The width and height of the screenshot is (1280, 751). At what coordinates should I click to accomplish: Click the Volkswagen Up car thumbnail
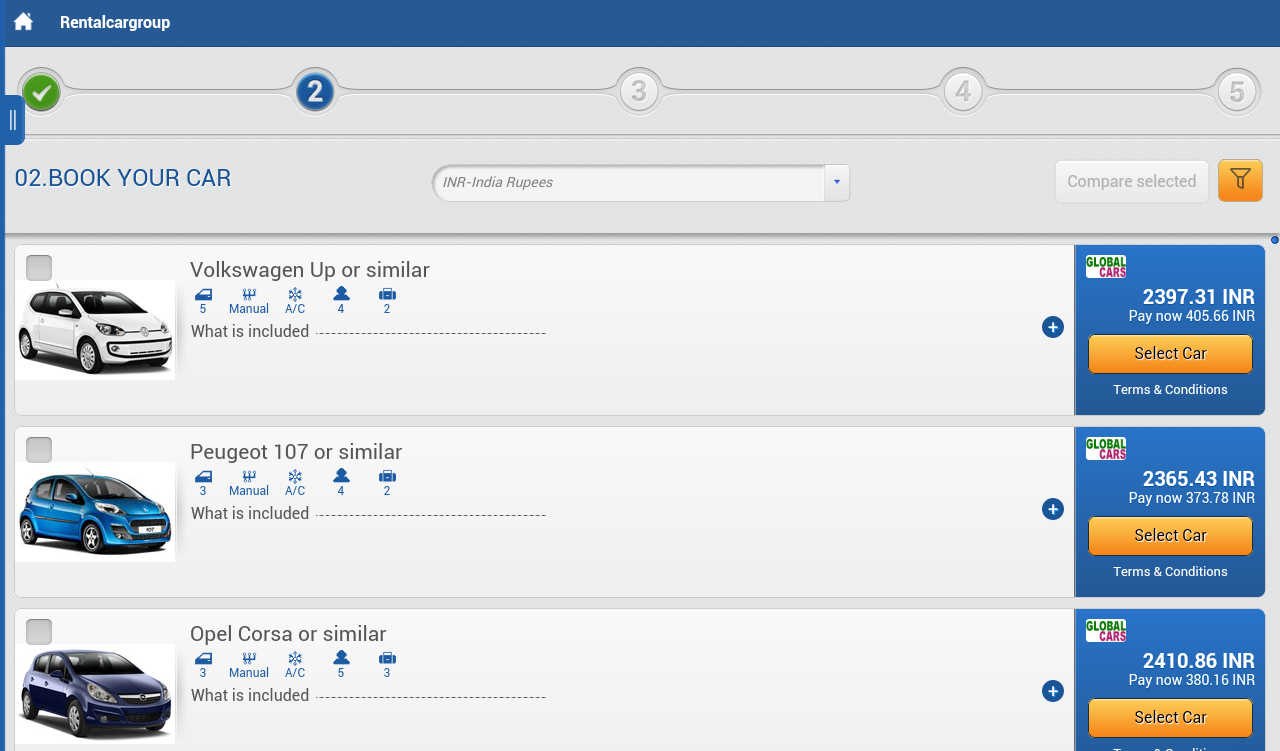pyautogui.click(x=95, y=330)
